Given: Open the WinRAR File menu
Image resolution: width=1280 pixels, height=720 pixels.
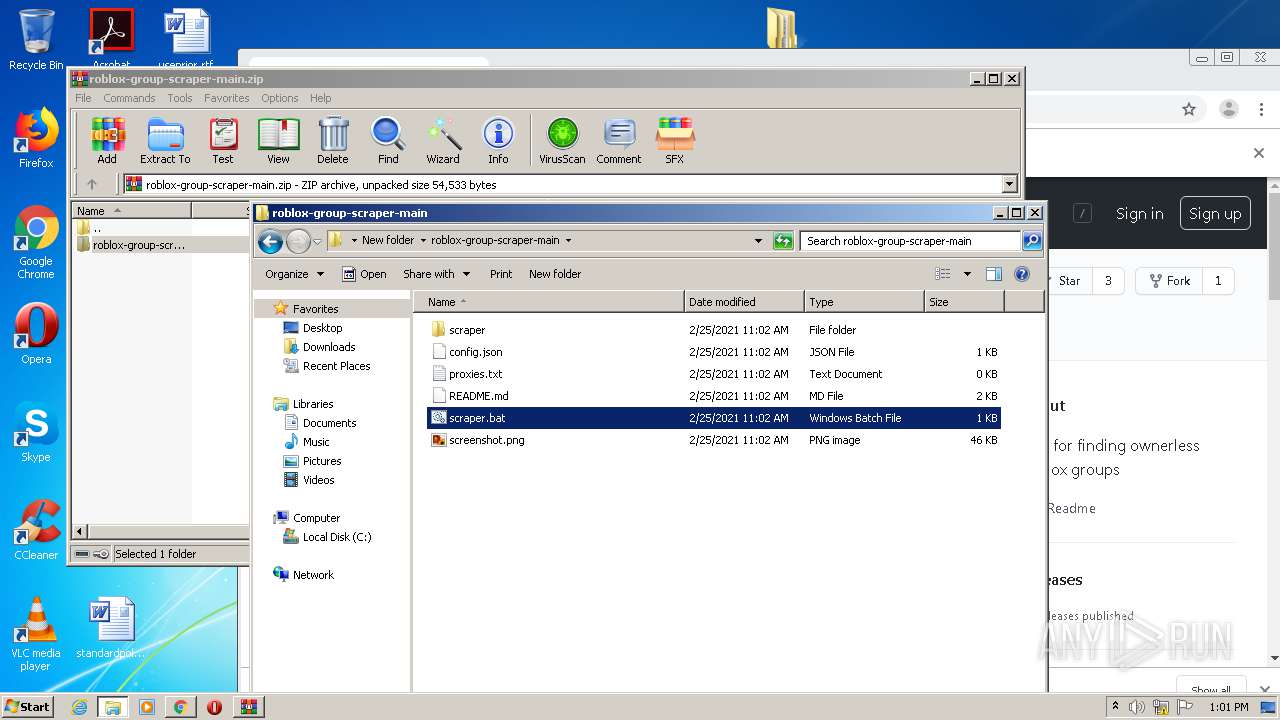Looking at the screenshot, I should pyautogui.click(x=83, y=98).
